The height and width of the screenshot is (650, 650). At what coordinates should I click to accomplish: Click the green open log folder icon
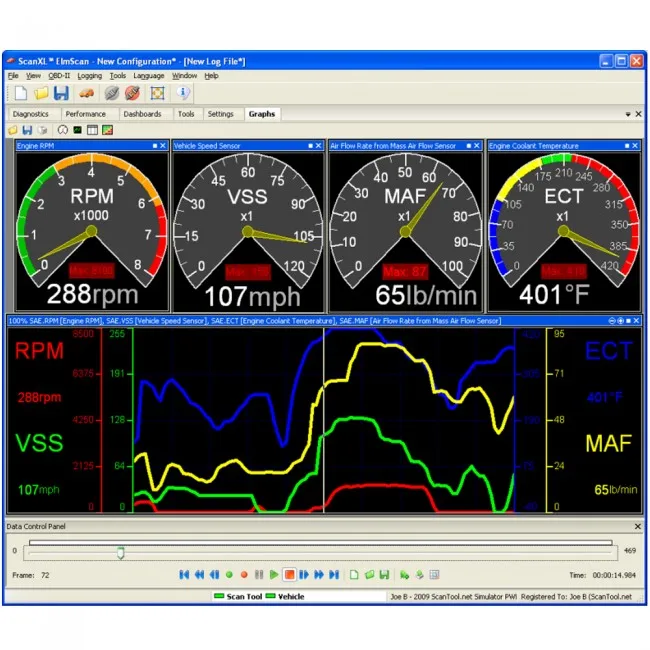click(369, 575)
